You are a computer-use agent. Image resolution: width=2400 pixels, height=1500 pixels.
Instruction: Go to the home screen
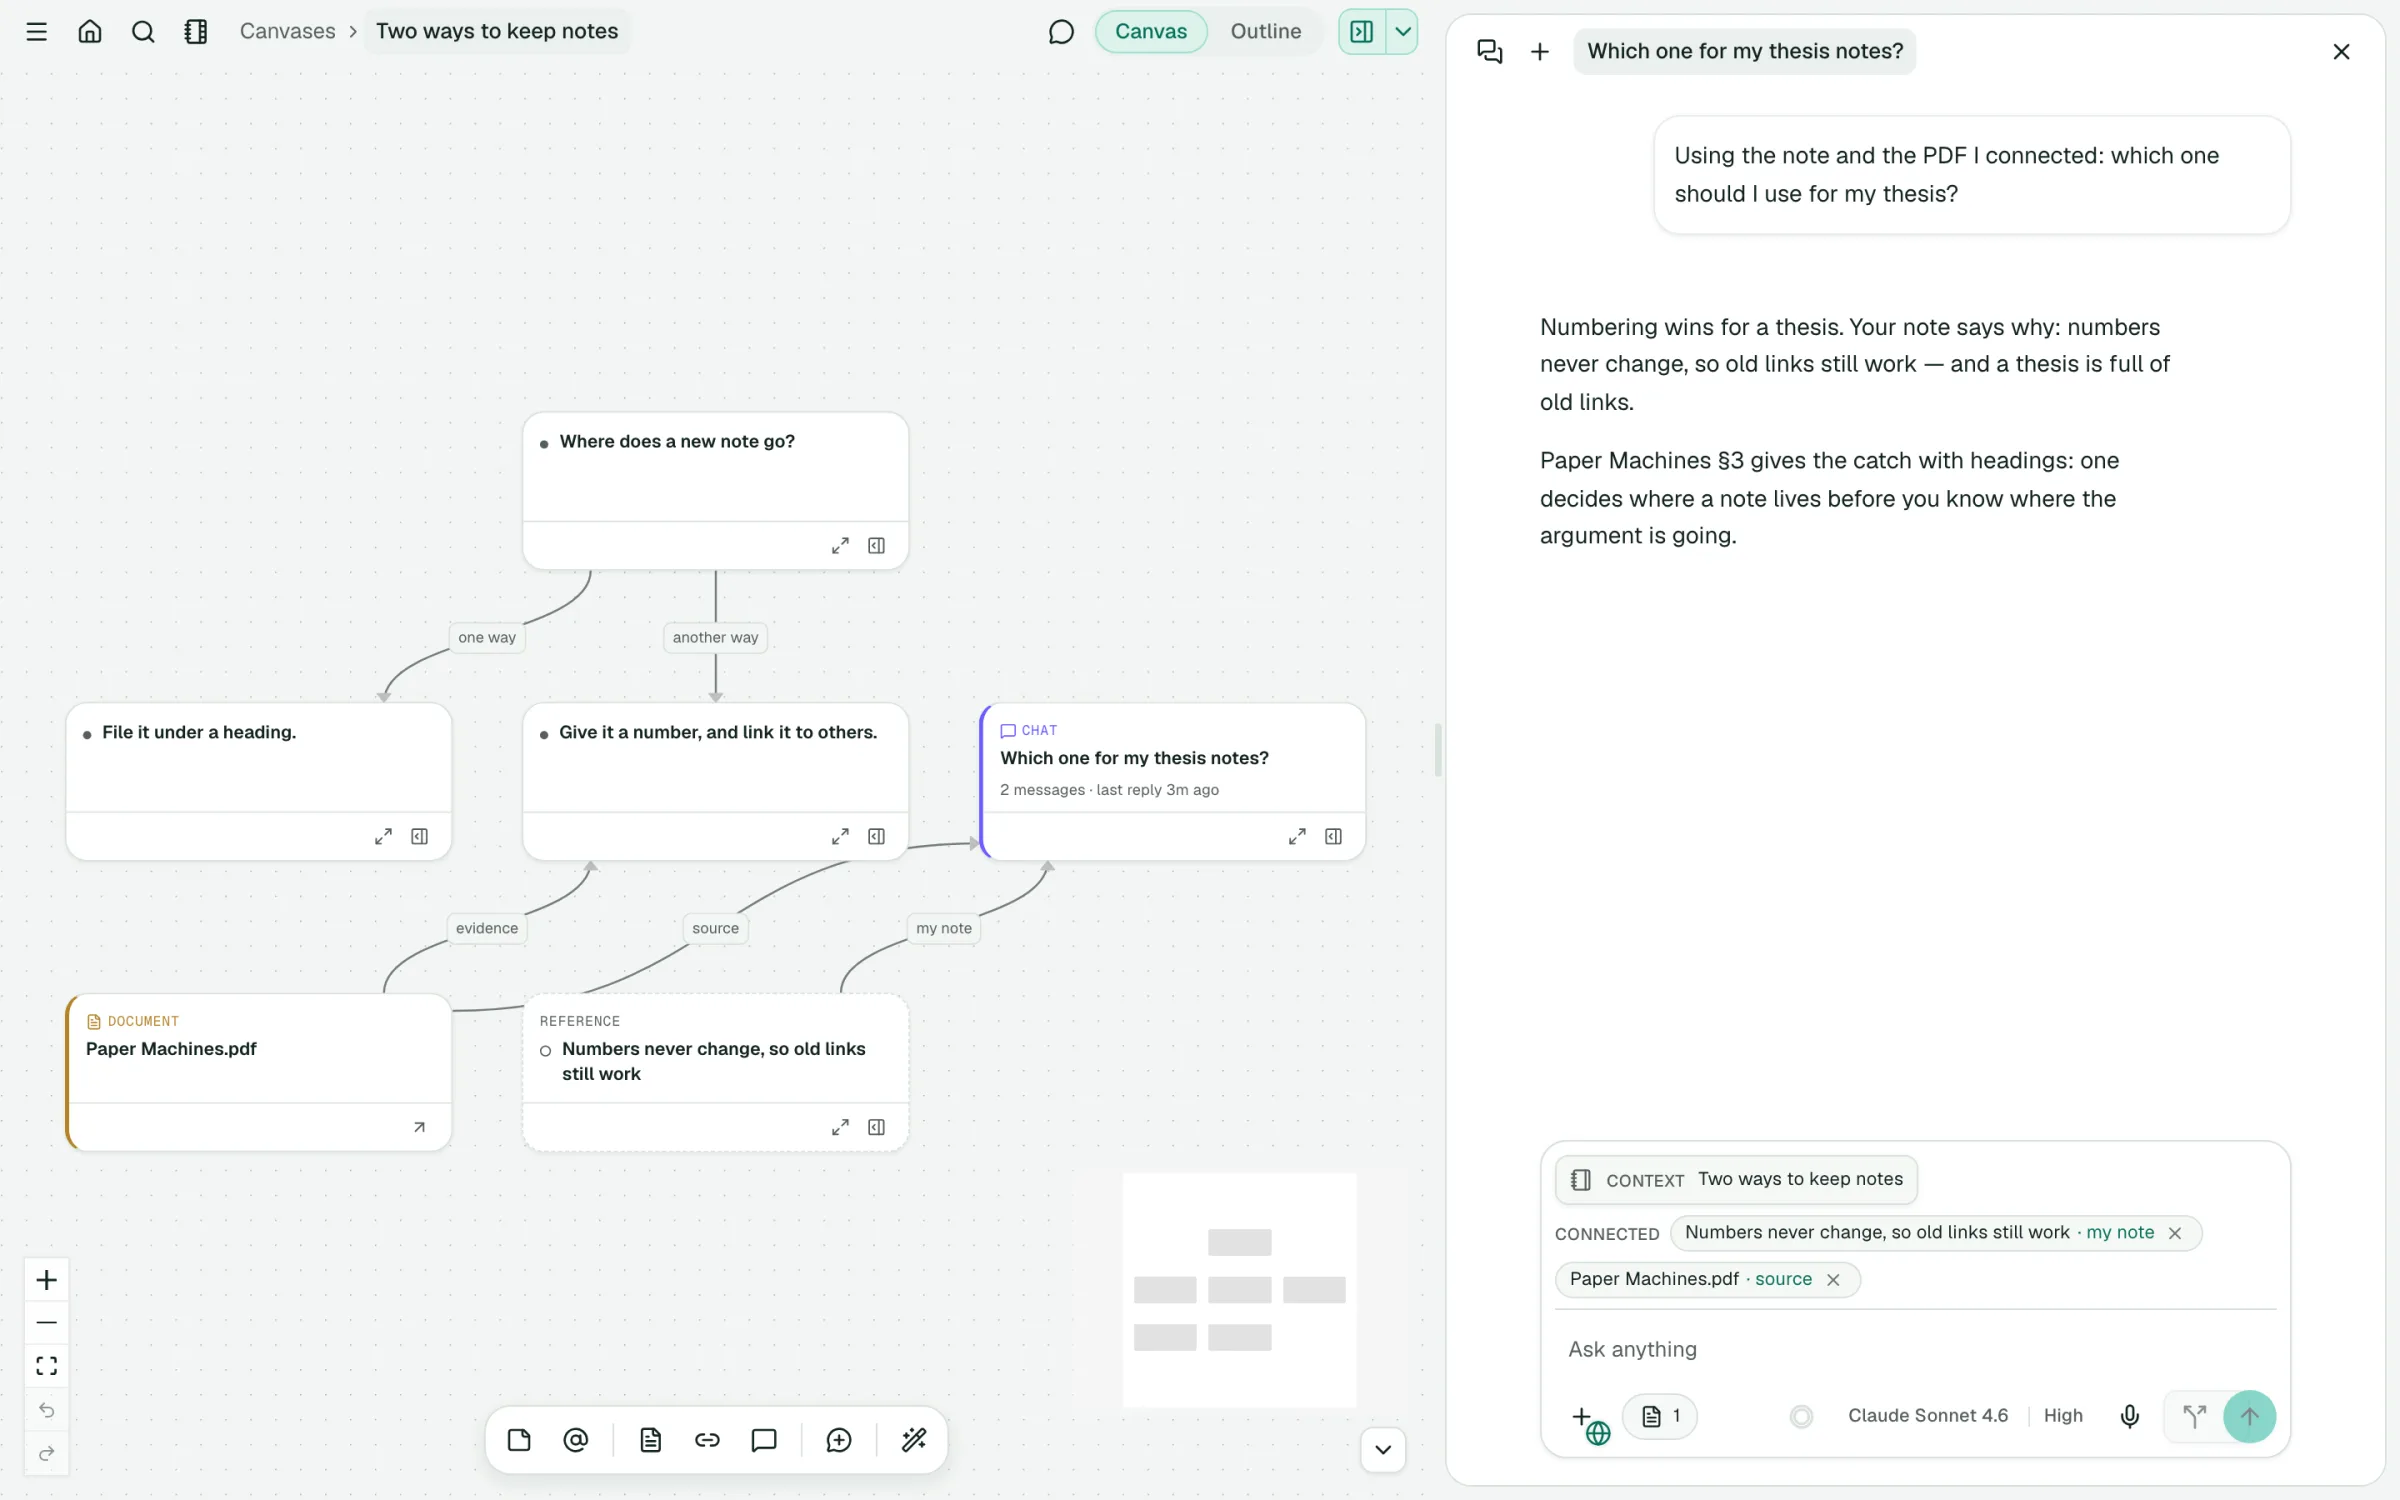pyautogui.click(x=90, y=31)
